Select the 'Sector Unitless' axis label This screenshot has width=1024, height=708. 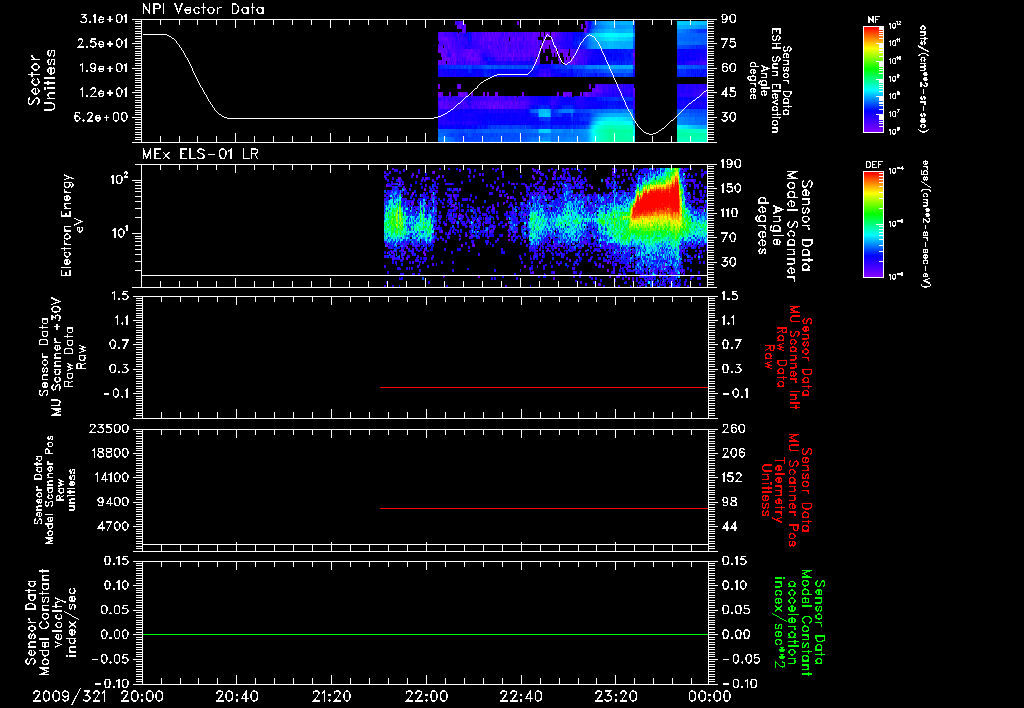(x=42, y=80)
